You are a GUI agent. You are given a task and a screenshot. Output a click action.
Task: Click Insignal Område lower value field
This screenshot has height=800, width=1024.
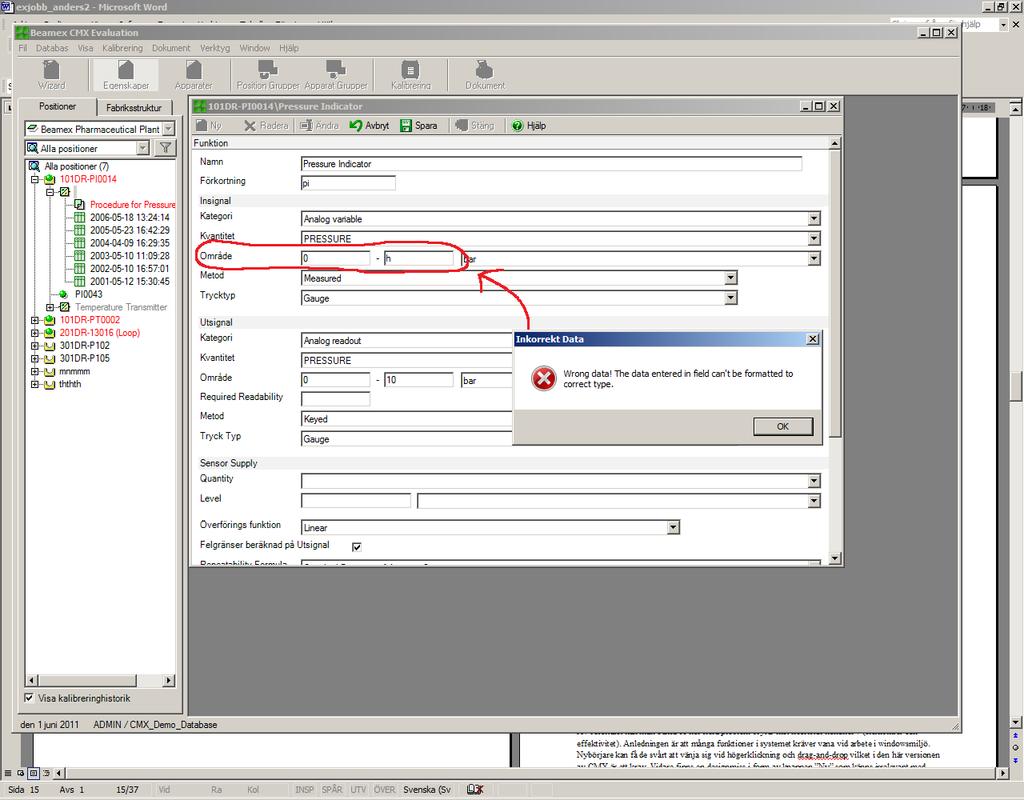336,258
